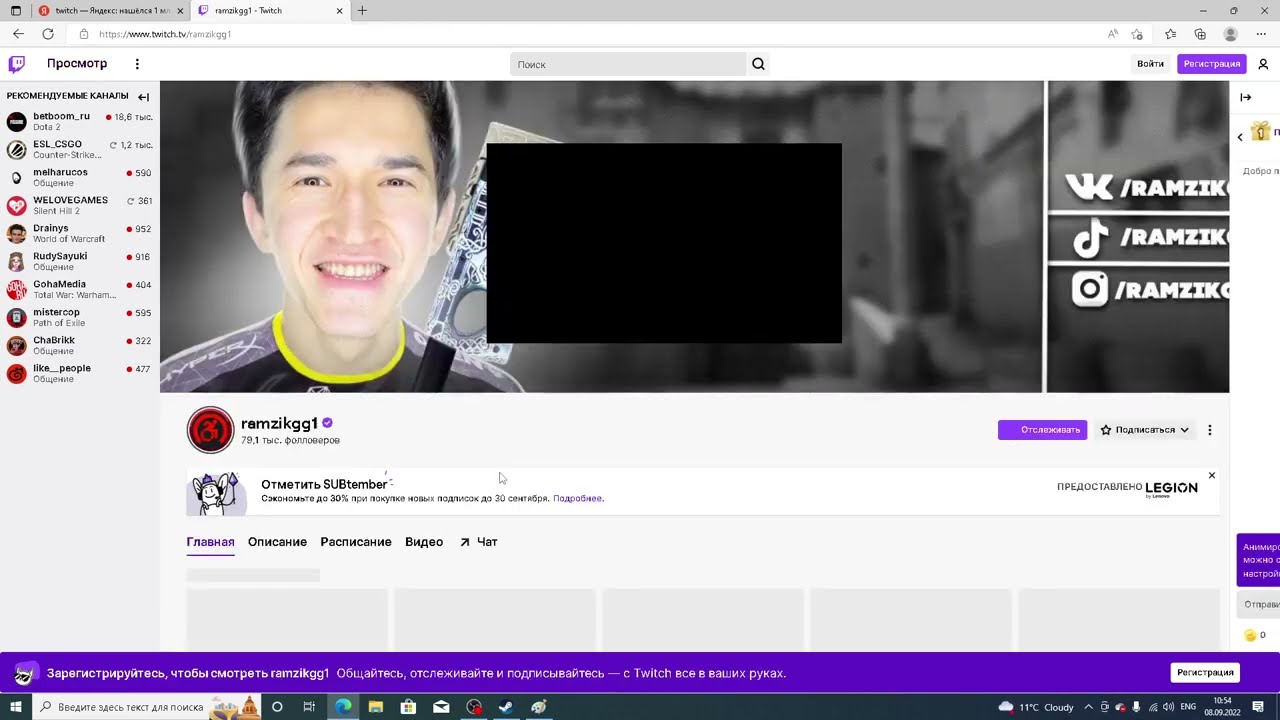Open browser collections
Screen dimensions: 1280x720
[1200, 34]
